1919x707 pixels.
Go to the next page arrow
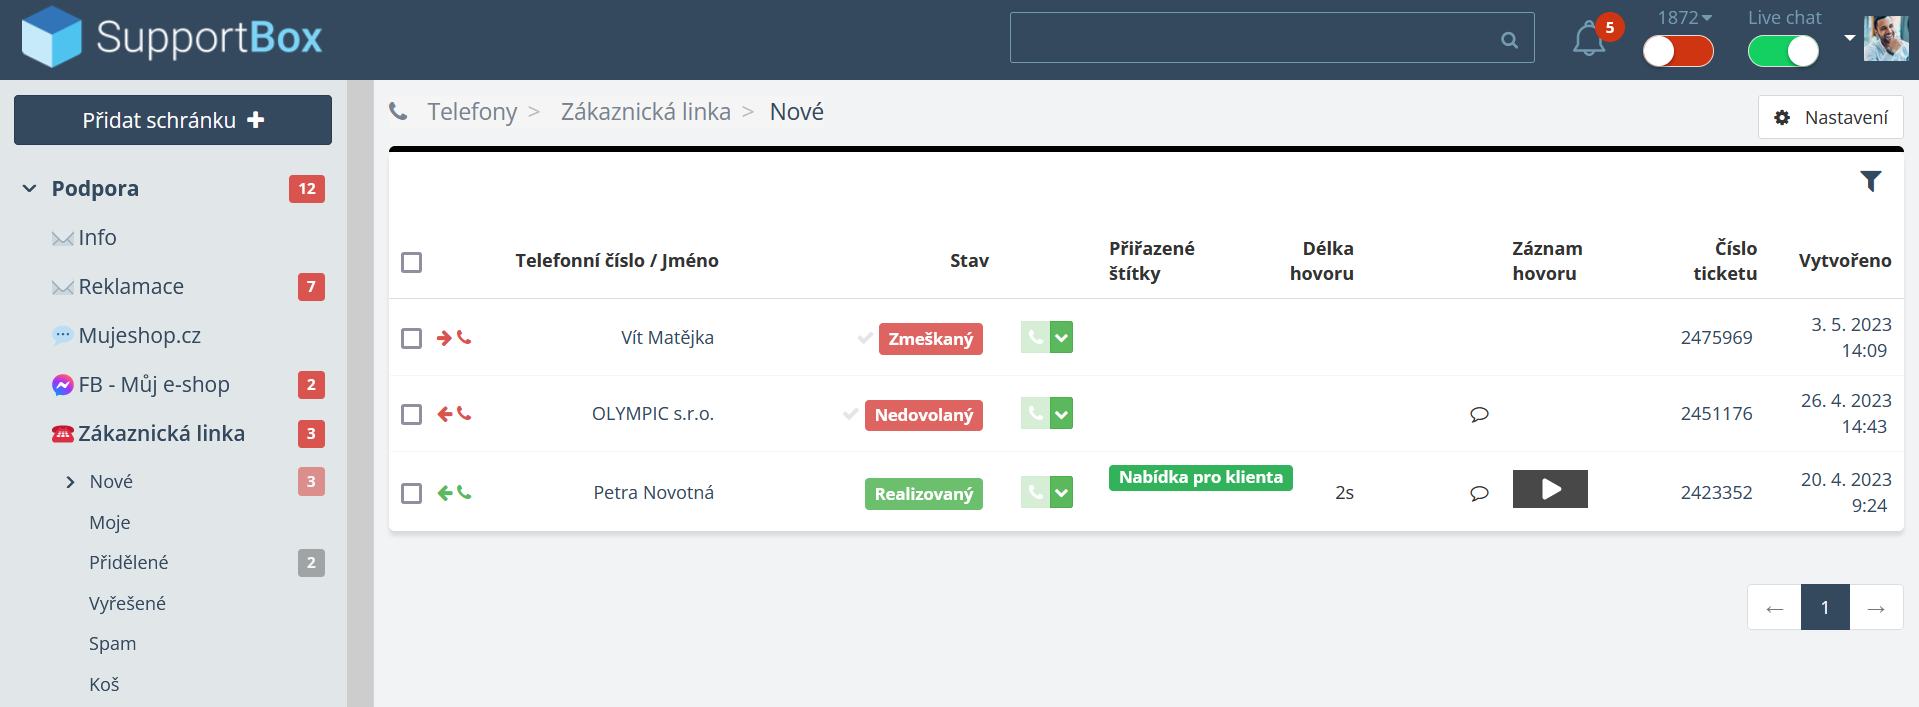(1876, 607)
